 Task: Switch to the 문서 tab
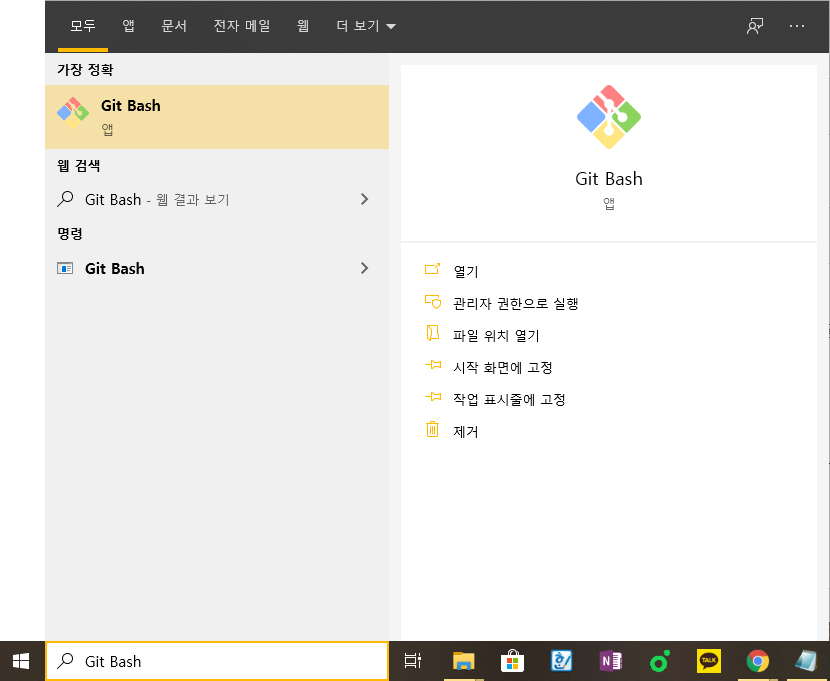tap(174, 26)
